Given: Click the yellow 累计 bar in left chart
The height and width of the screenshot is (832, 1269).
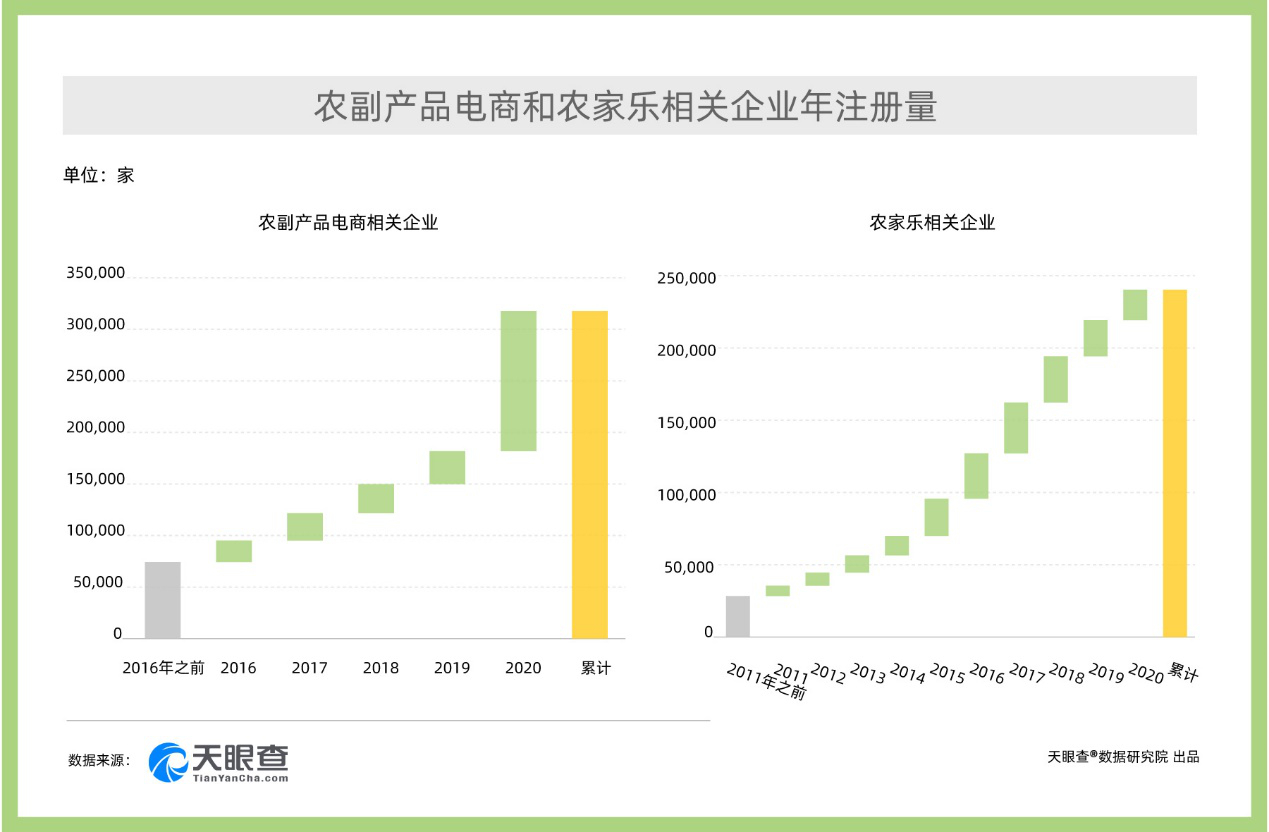Looking at the screenshot, I should pos(589,474).
